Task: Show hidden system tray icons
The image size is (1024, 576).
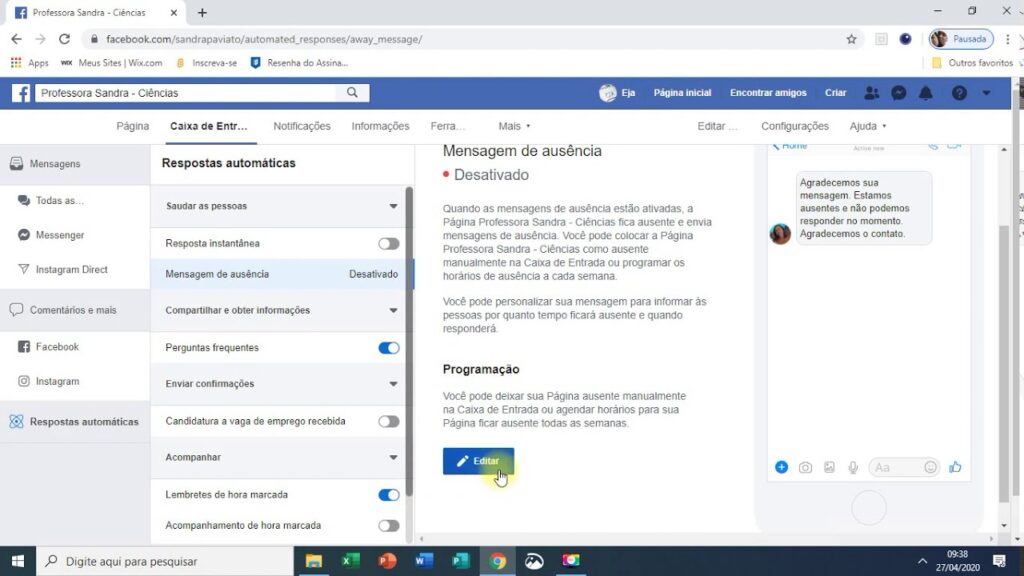Action: pos(922,561)
